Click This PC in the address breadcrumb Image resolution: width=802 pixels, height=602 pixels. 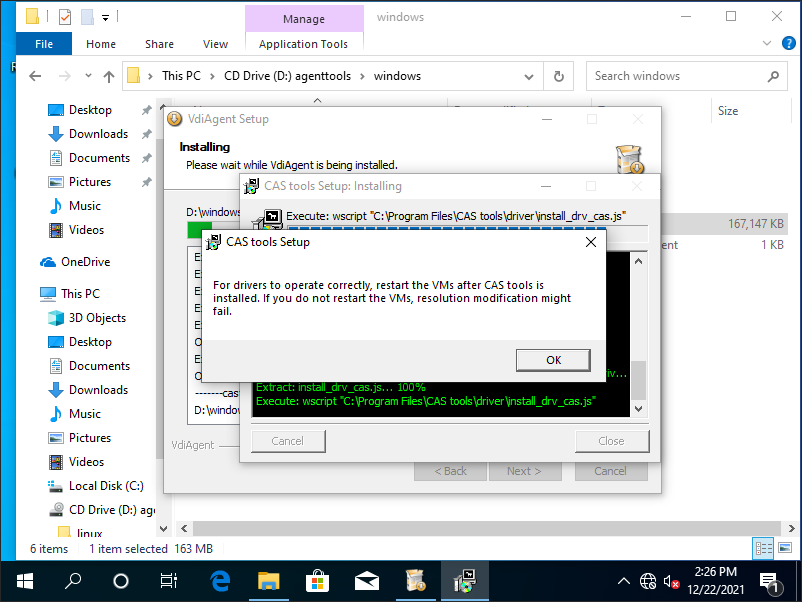[x=181, y=76]
